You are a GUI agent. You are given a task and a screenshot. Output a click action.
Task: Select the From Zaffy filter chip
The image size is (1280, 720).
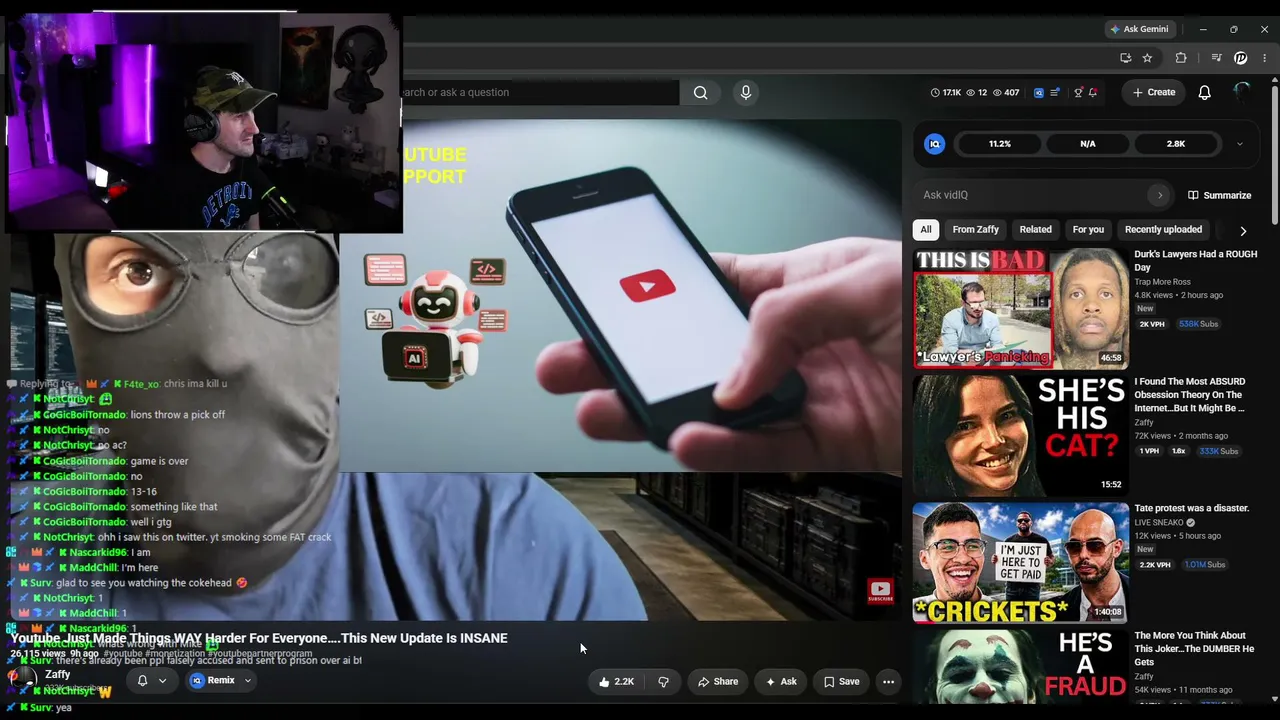[976, 230]
